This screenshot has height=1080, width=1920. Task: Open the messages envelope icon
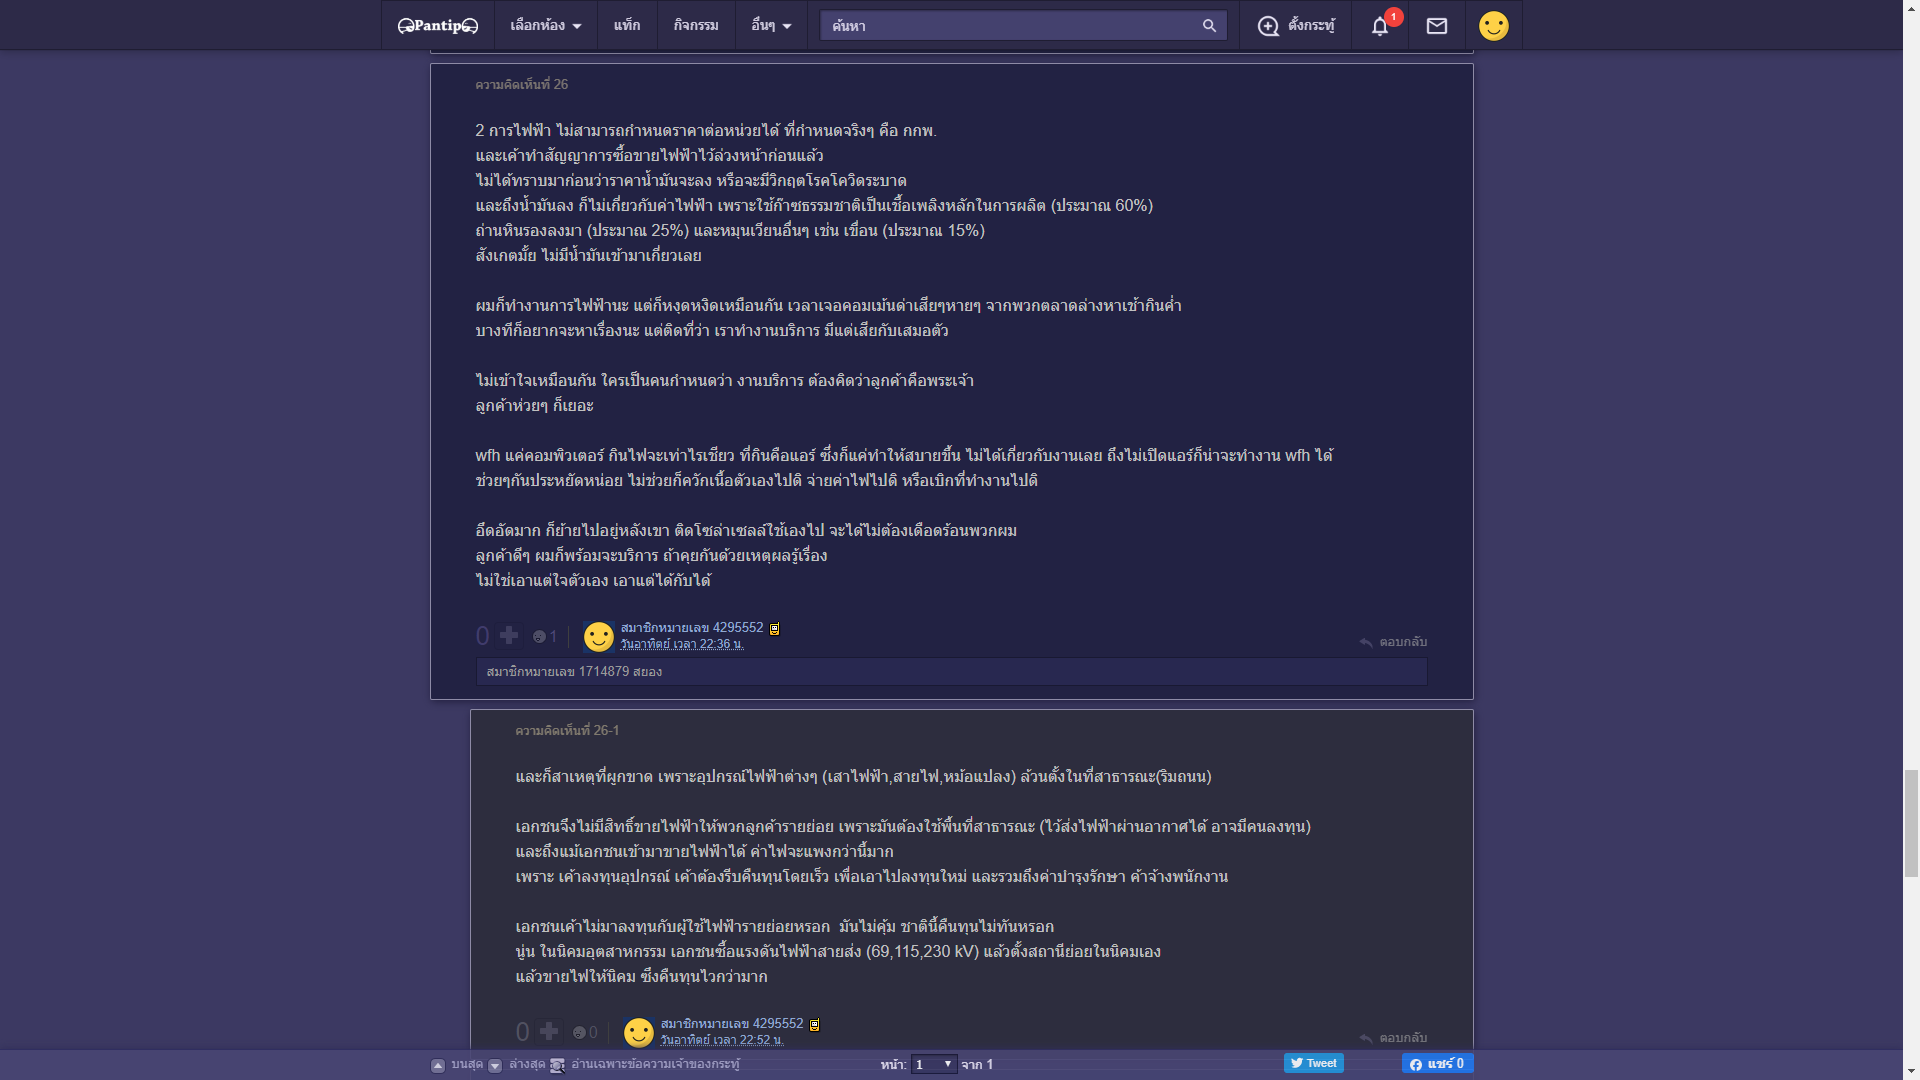coord(1436,26)
